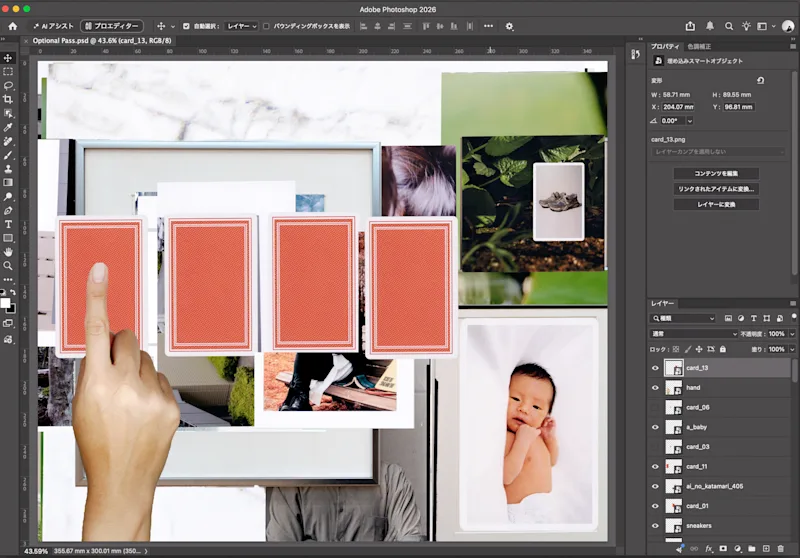Pick the Zoom tool in toolbar

pyautogui.click(x=8, y=265)
